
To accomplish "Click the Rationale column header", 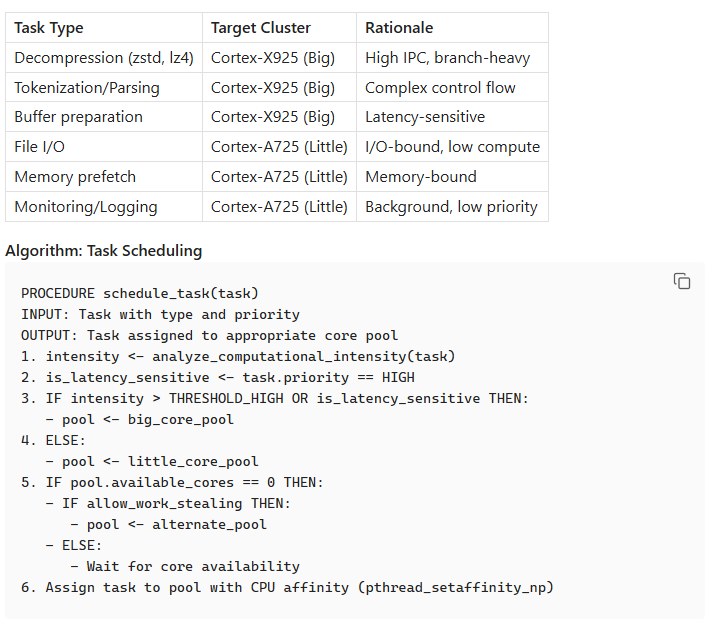I will pos(399,28).
